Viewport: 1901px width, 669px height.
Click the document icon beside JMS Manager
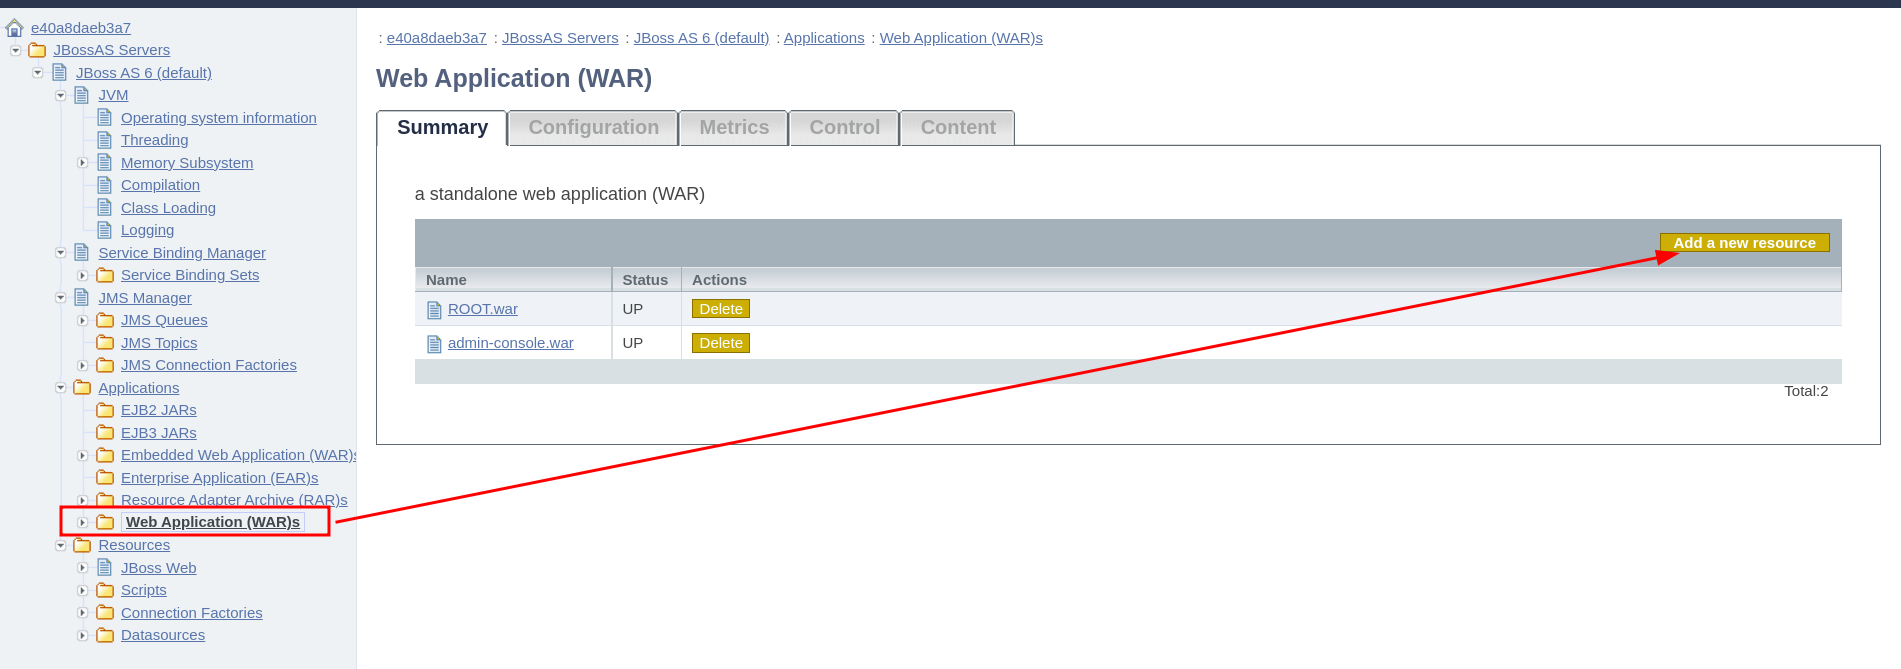click(x=82, y=298)
